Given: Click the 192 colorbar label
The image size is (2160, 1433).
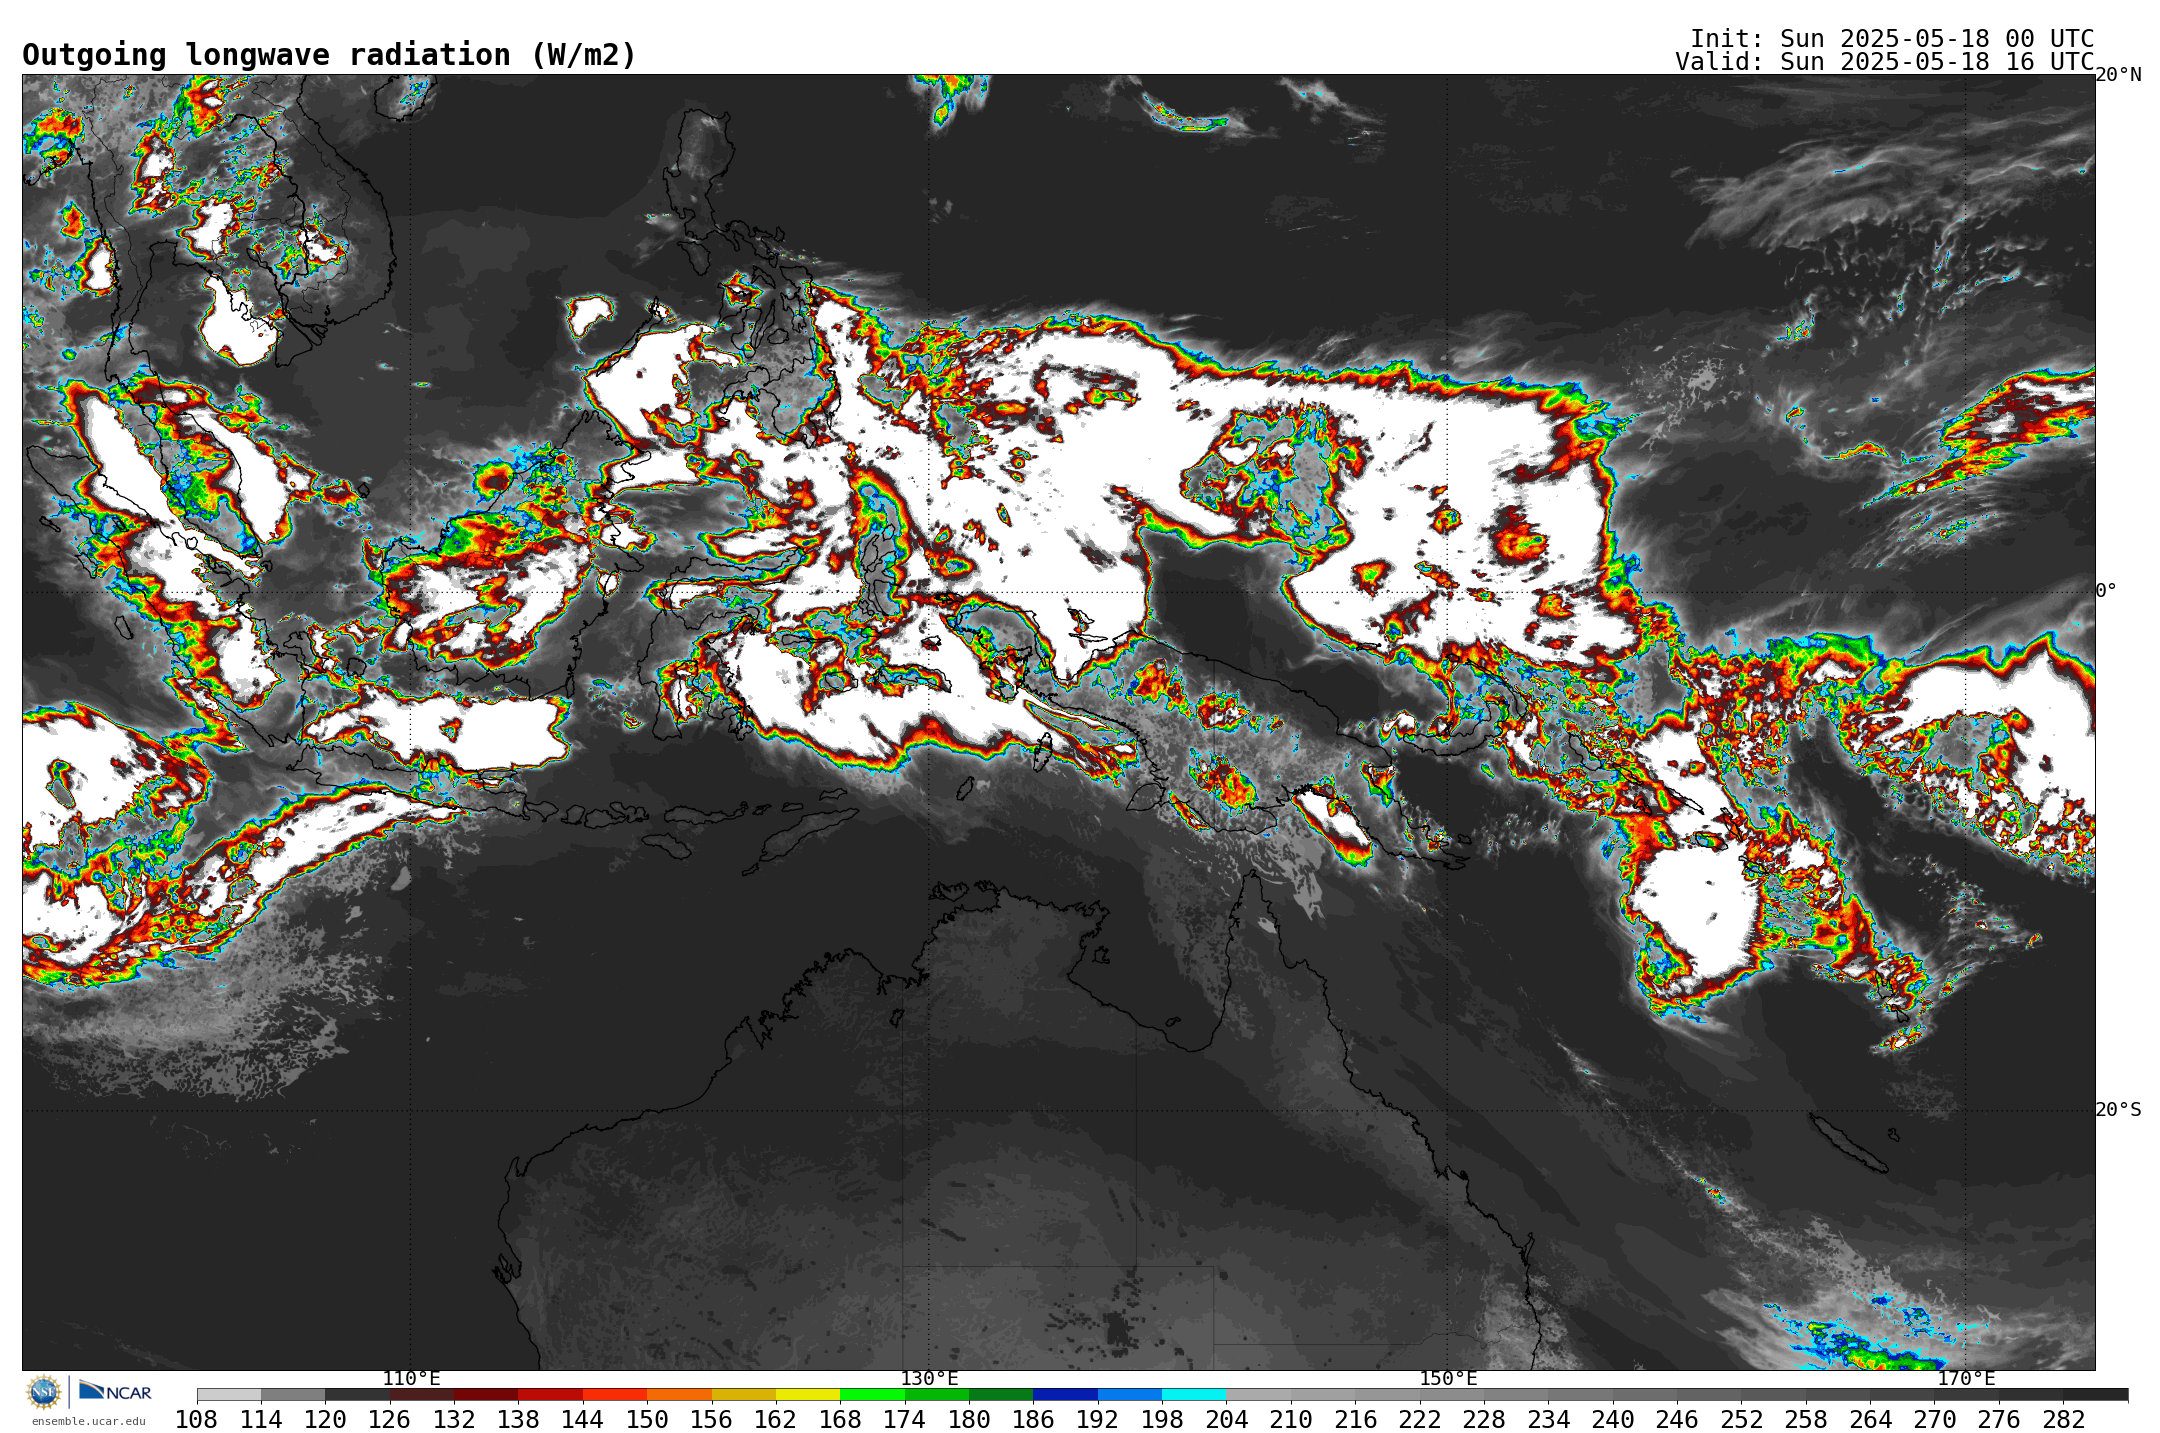Looking at the screenshot, I should [1098, 1420].
